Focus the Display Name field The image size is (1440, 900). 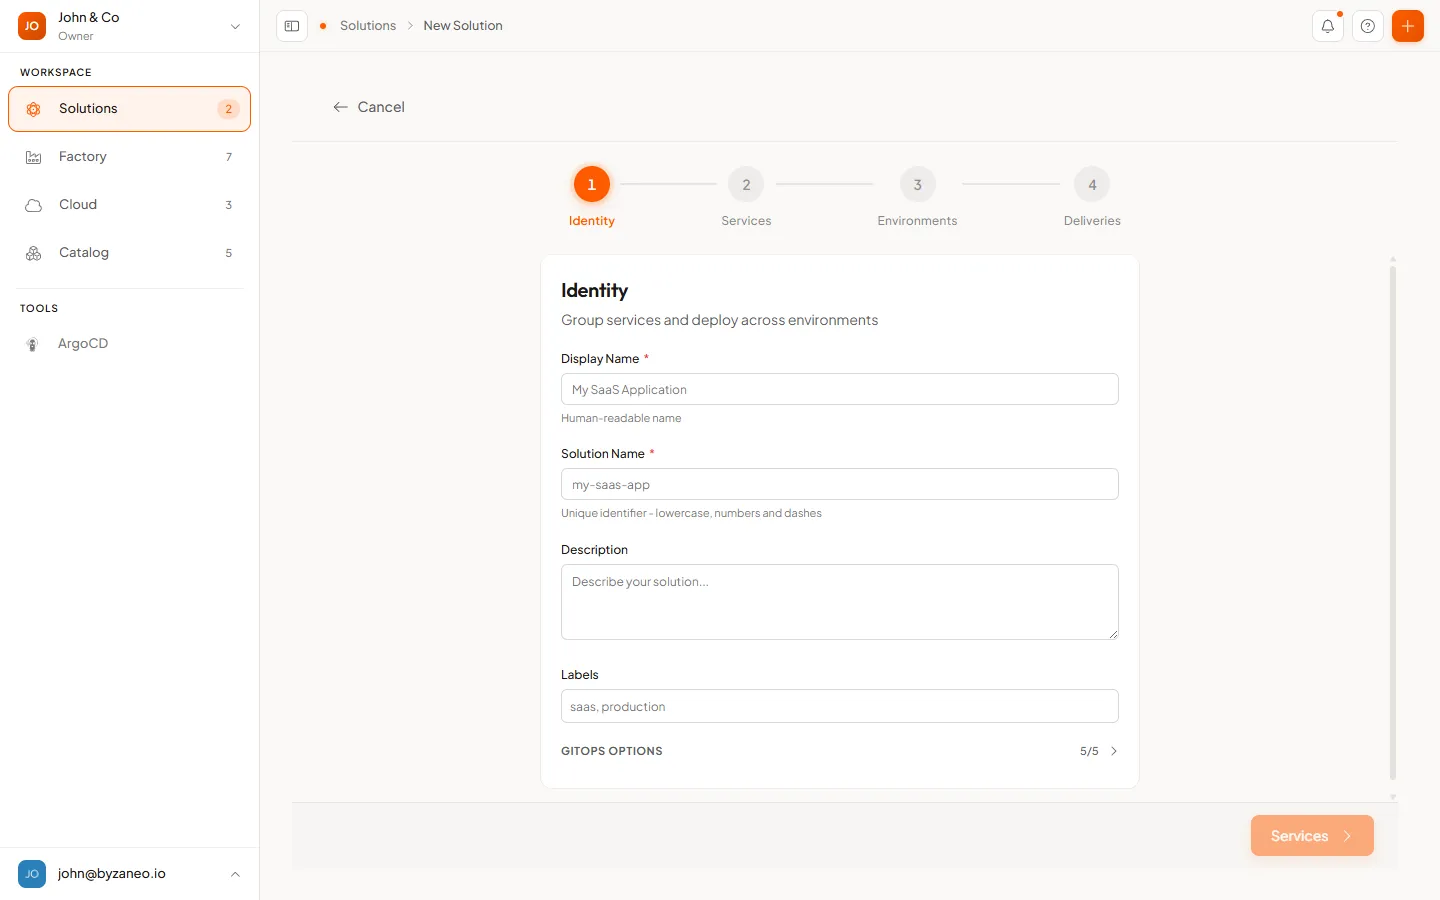[x=839, y=389]
